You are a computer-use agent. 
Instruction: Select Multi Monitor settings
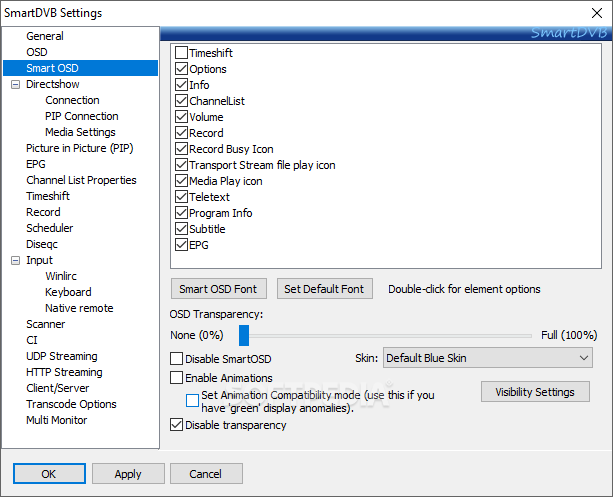pyautogui.click(x=56, y=420)
